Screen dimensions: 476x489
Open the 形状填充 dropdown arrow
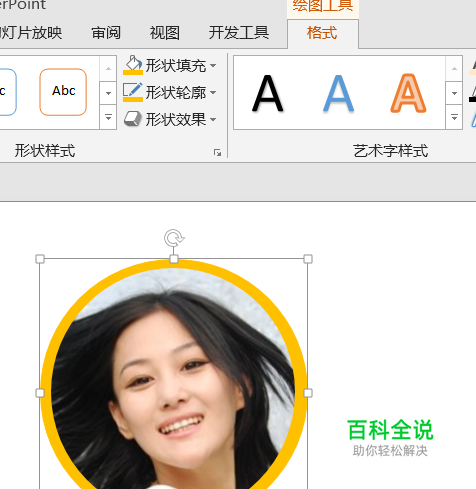[213, 66]
